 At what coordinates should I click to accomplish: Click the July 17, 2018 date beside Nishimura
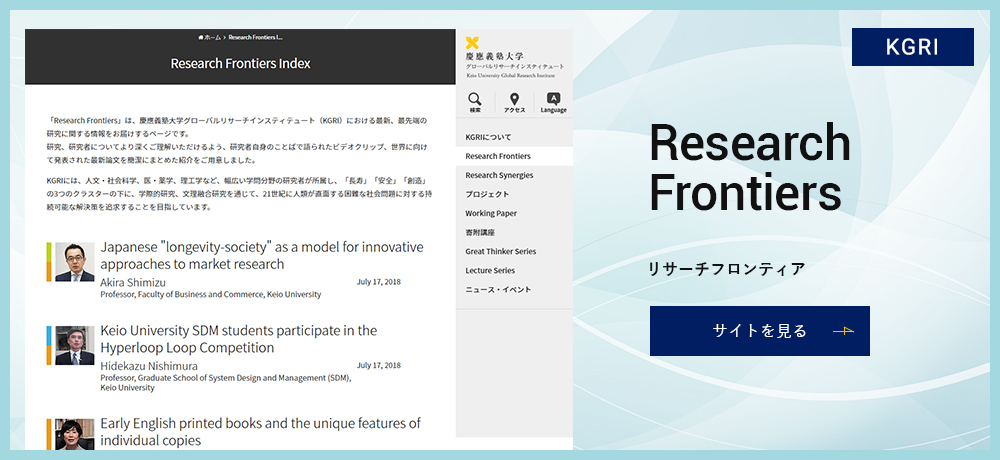tap(379, 366)
